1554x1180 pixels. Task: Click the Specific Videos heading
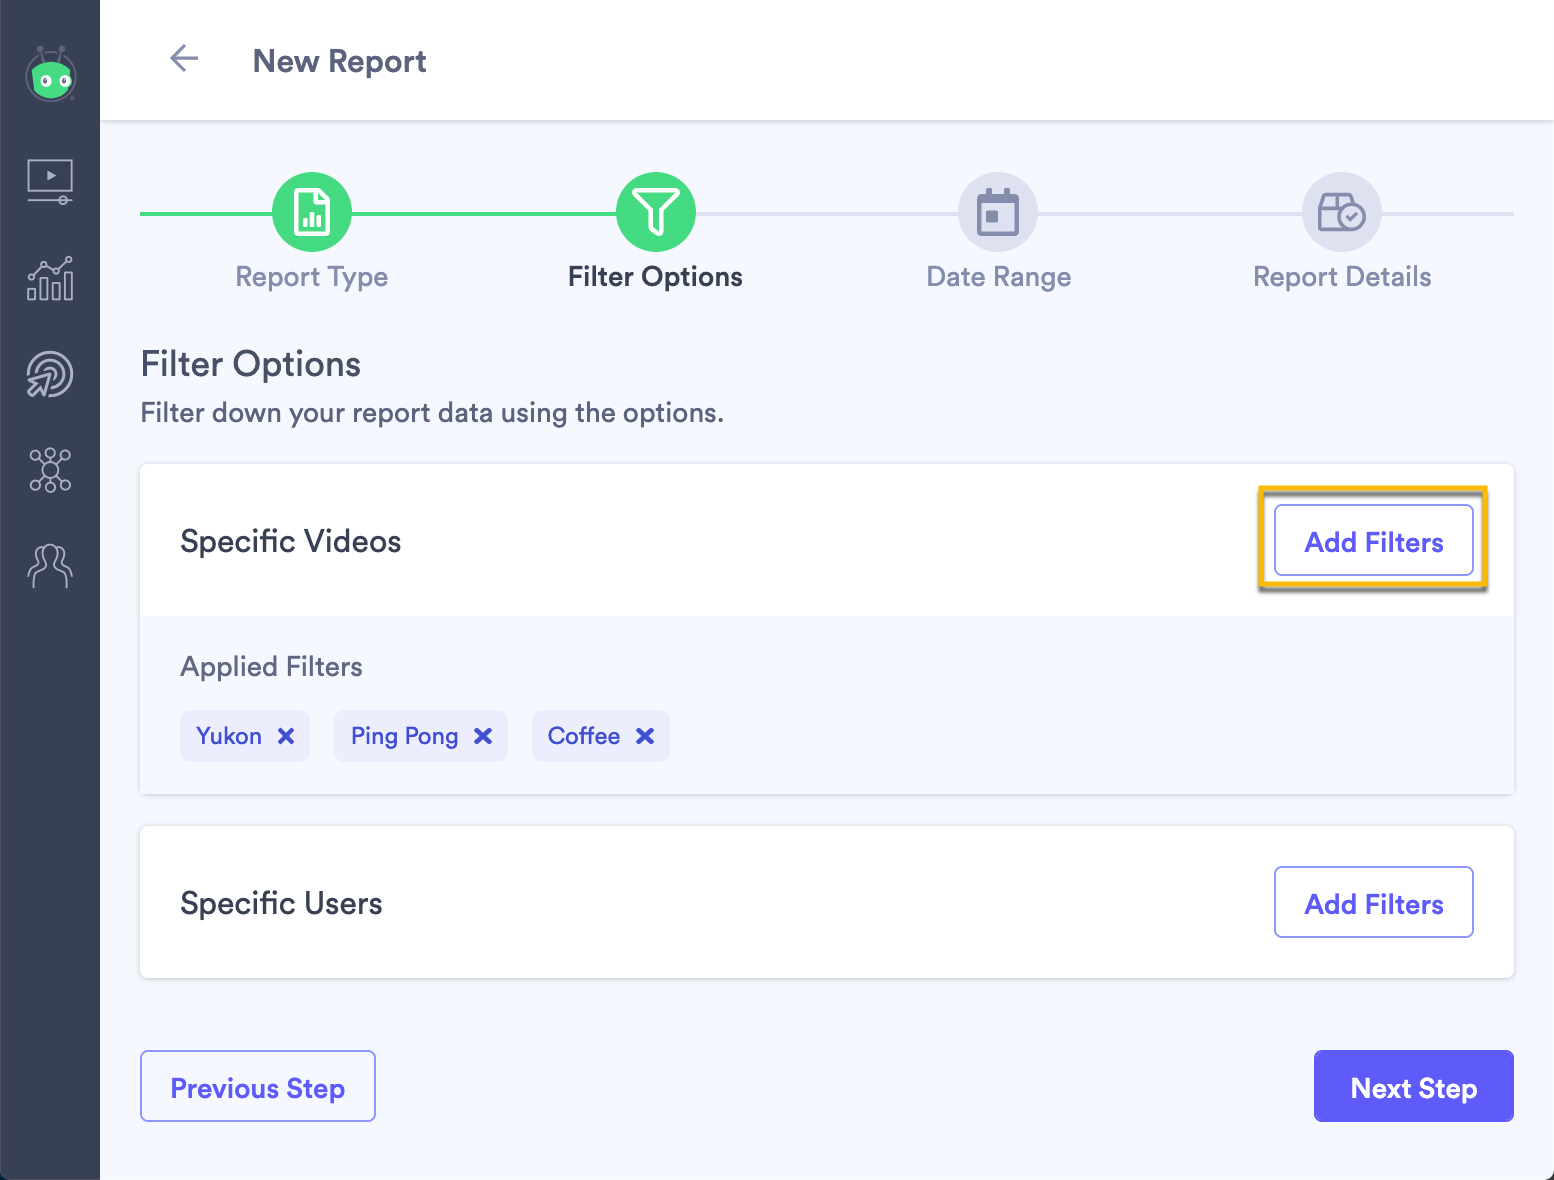tap(291, 541)
